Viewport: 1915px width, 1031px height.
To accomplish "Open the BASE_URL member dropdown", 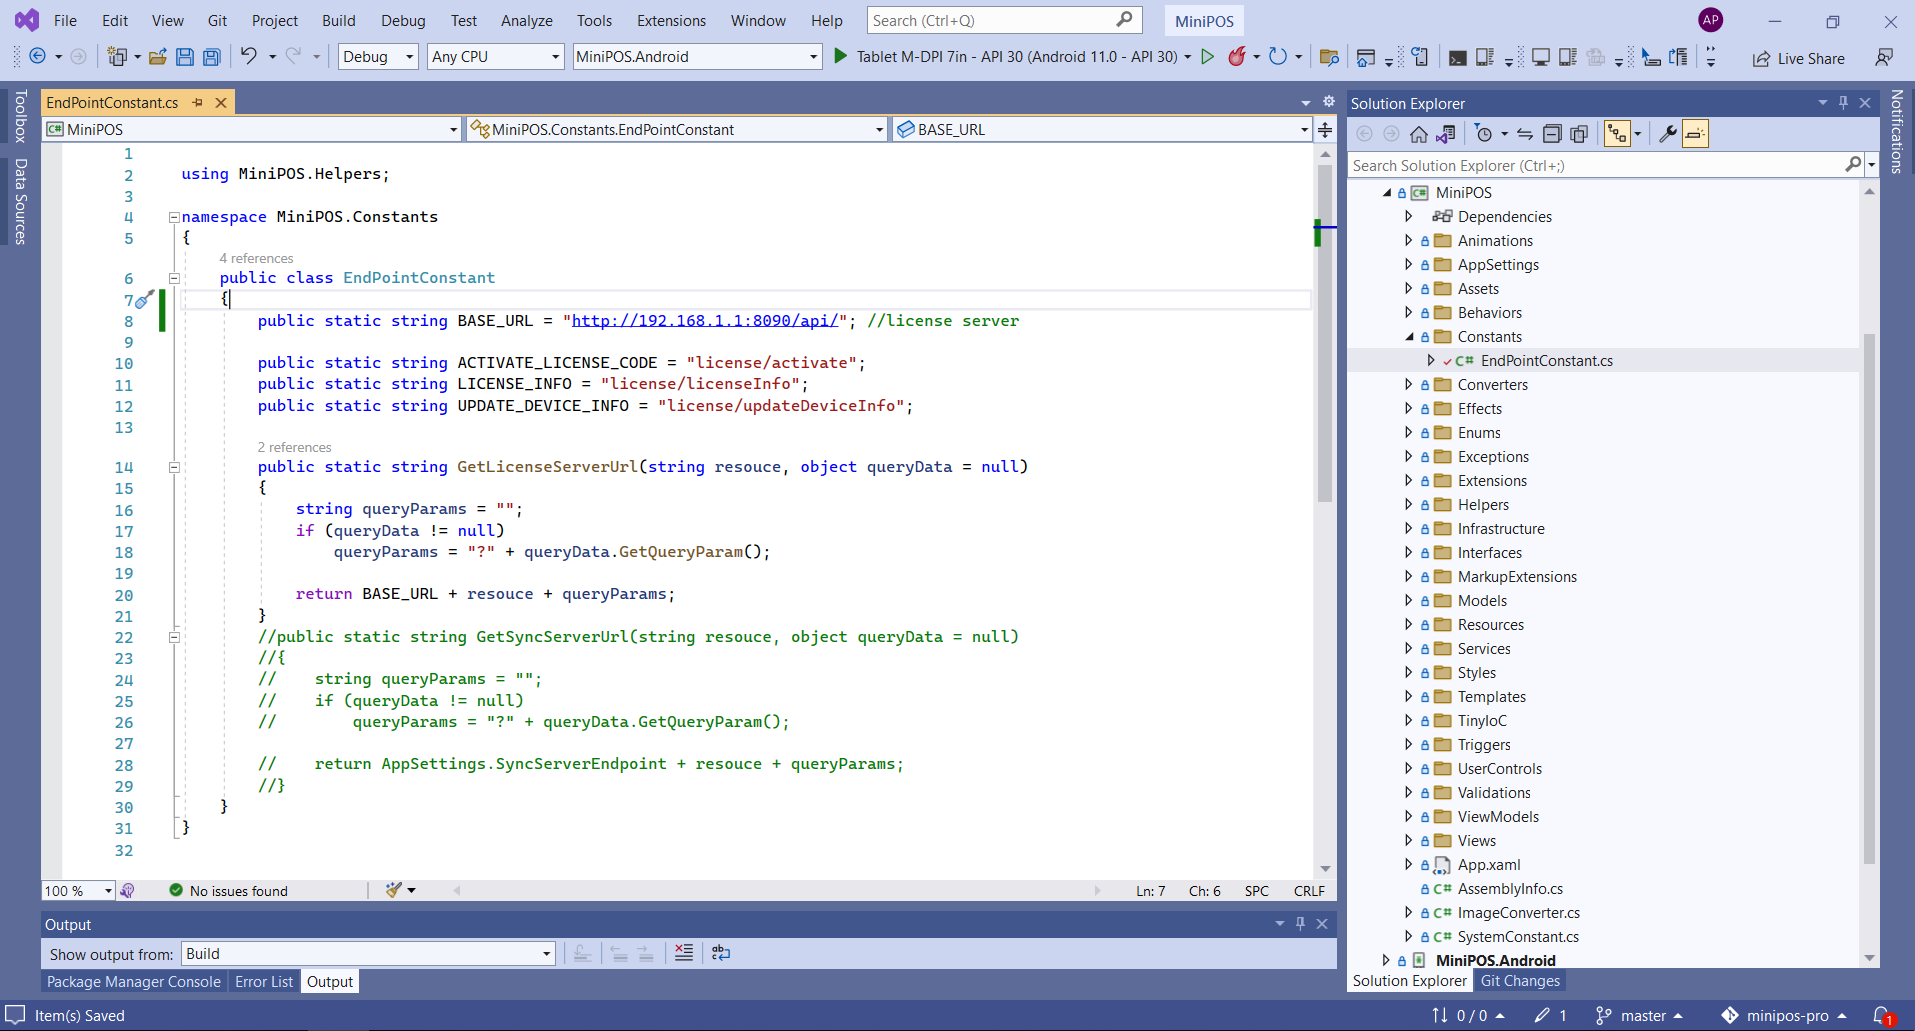I will click(1101, 130).
